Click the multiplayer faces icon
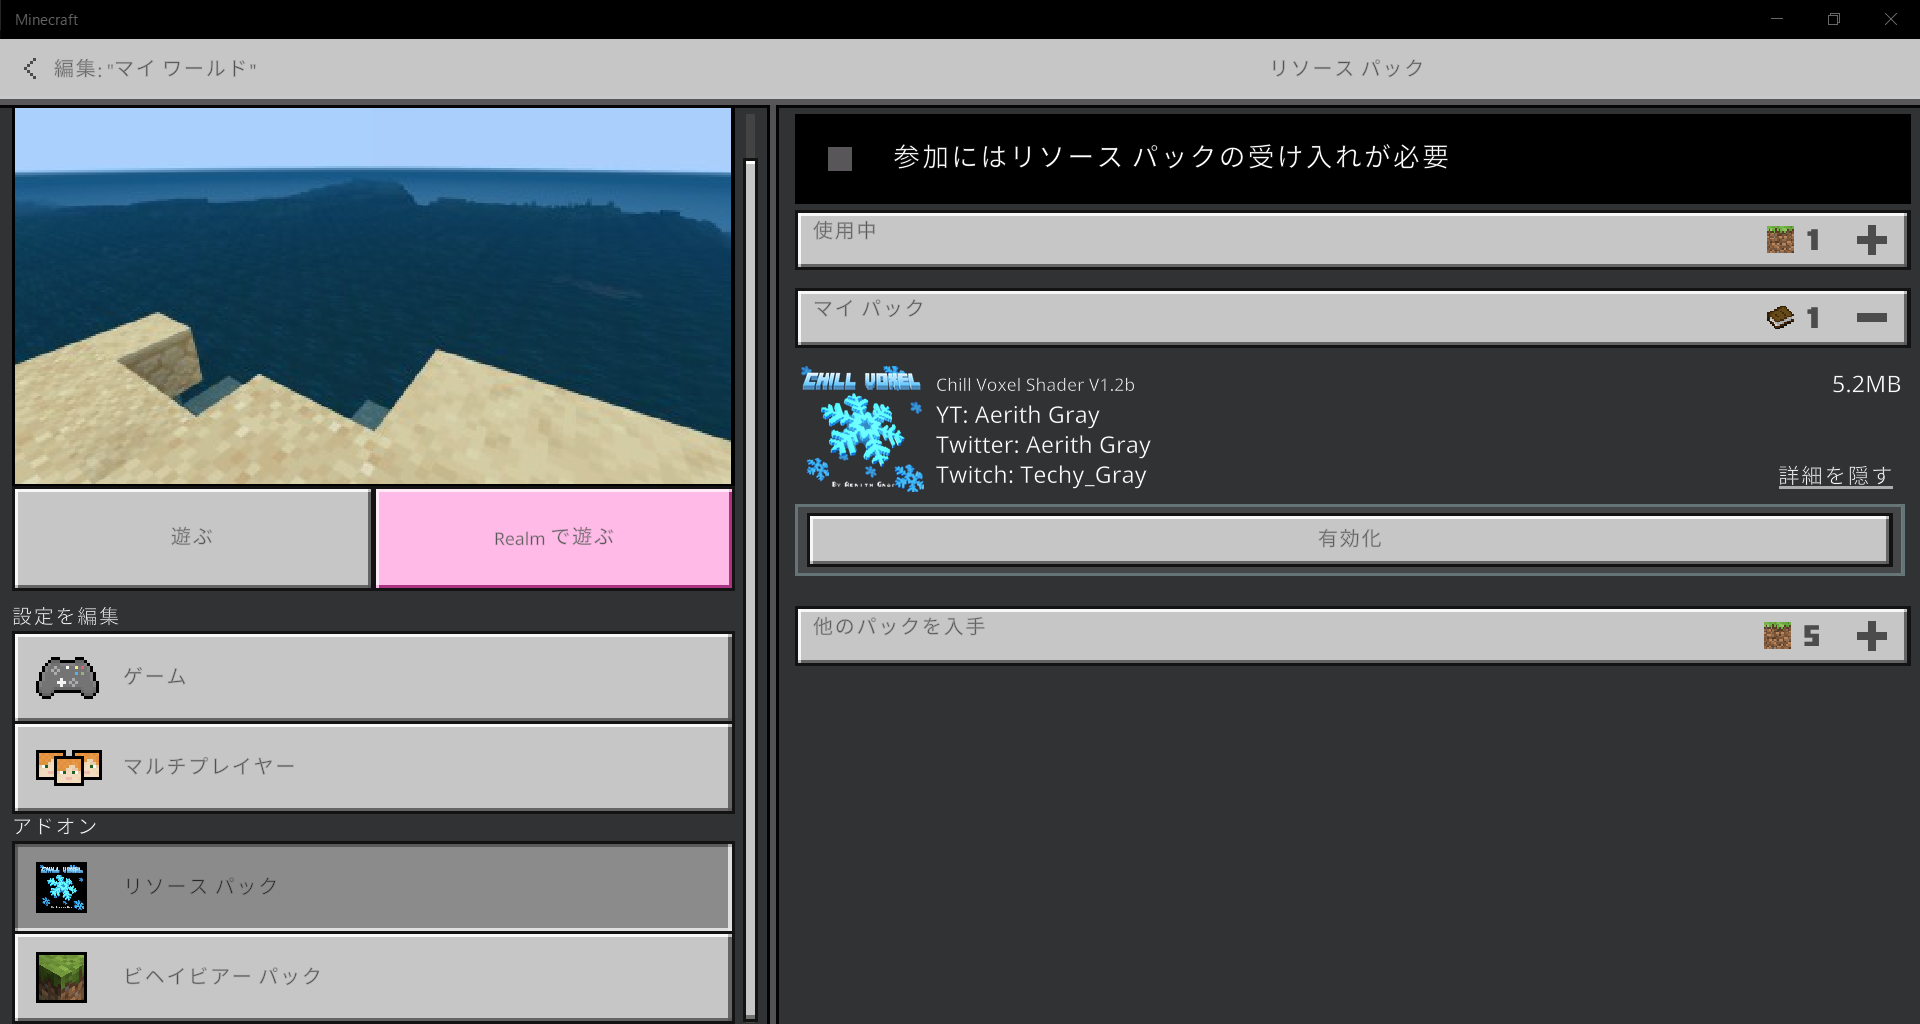Screen dimensions: 1920x1024 tap(68, 767)
